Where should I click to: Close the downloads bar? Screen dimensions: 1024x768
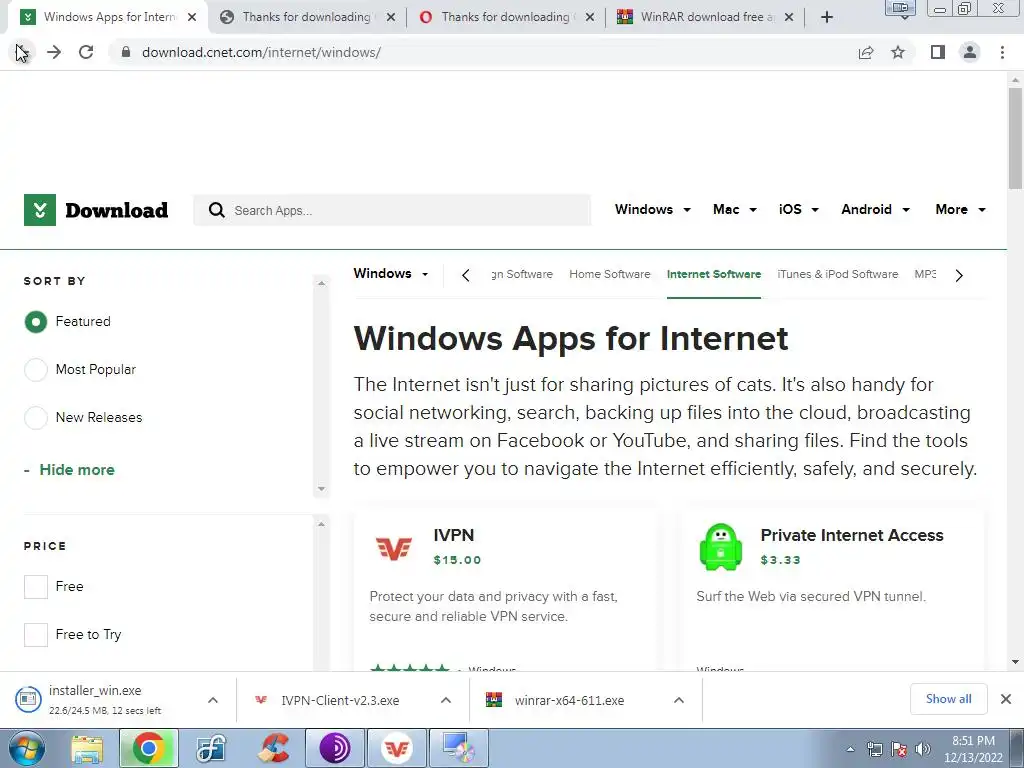pos(1006,699)
